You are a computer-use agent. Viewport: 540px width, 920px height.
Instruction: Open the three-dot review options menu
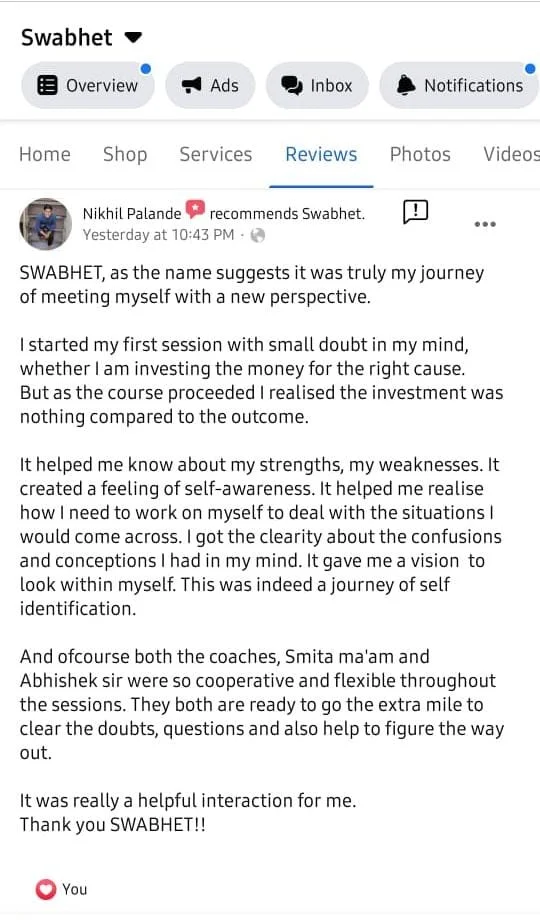click(x=485, y=224)
